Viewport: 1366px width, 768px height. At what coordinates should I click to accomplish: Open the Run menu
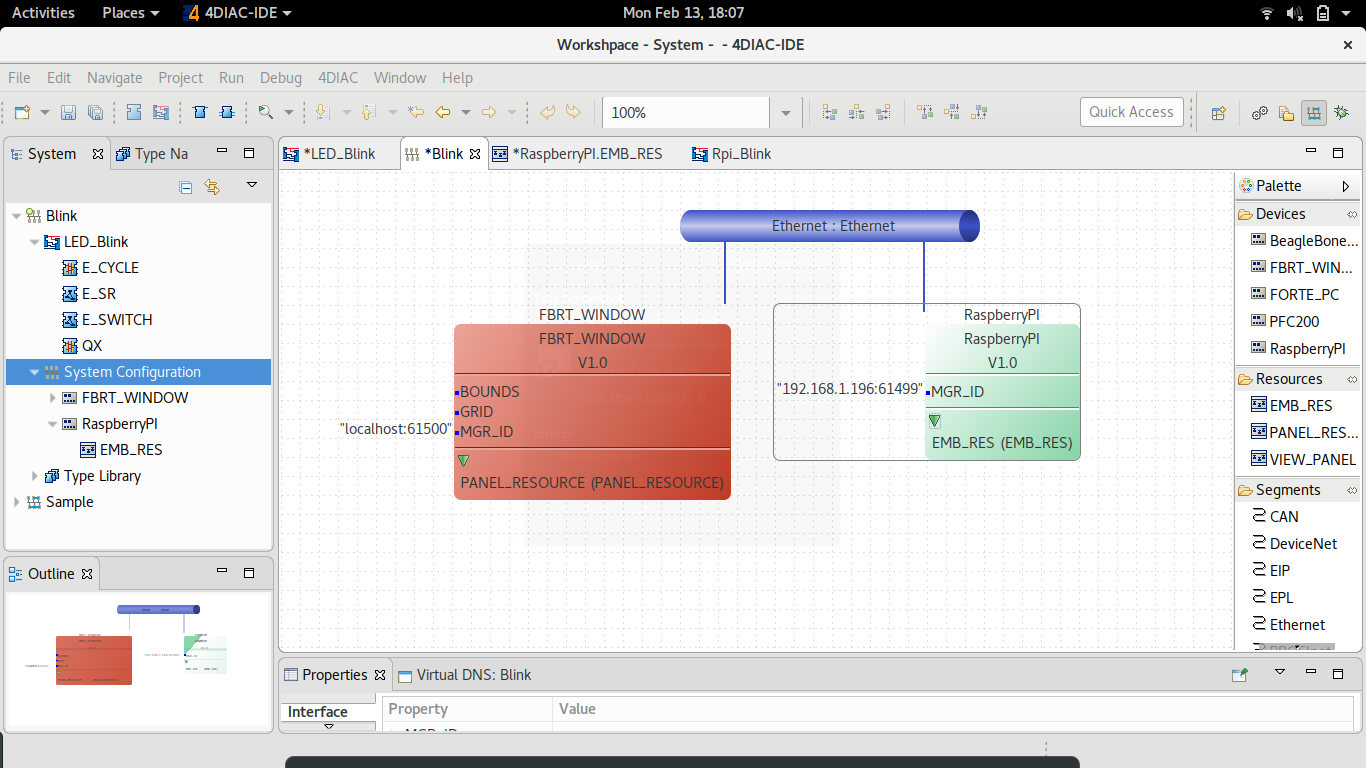point(231,78)
